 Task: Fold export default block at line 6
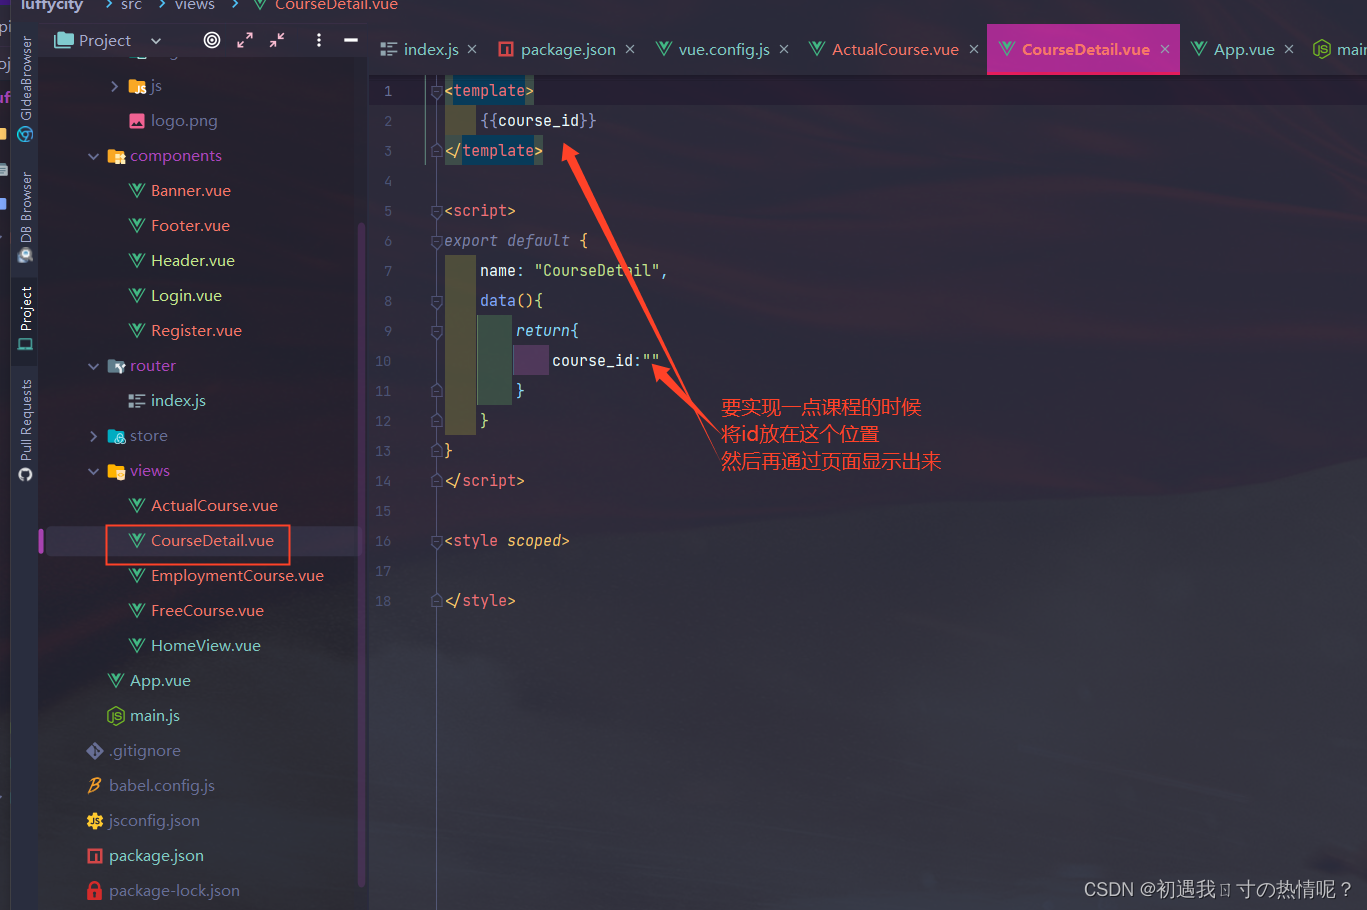pyautogui.click(x=436, y=241)
